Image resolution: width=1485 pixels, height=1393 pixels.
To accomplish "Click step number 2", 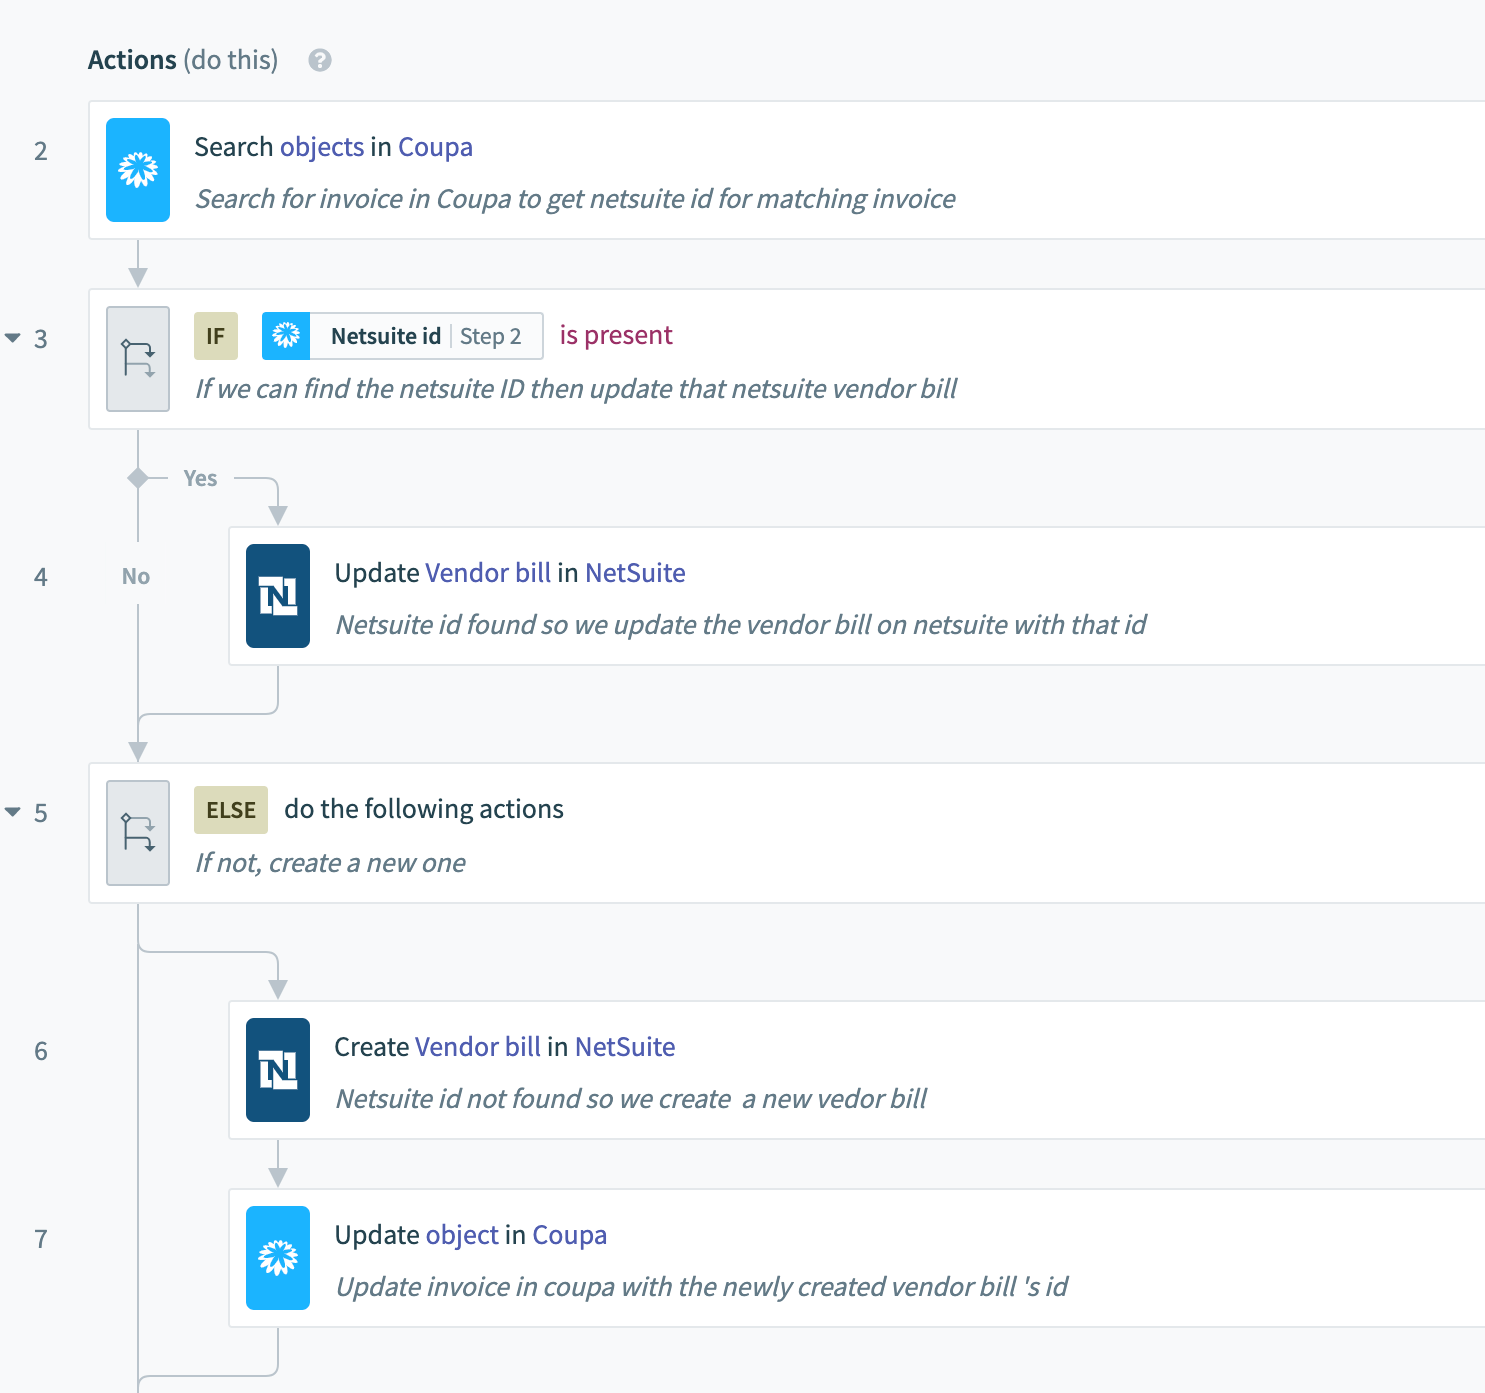I will coord(41,151).
